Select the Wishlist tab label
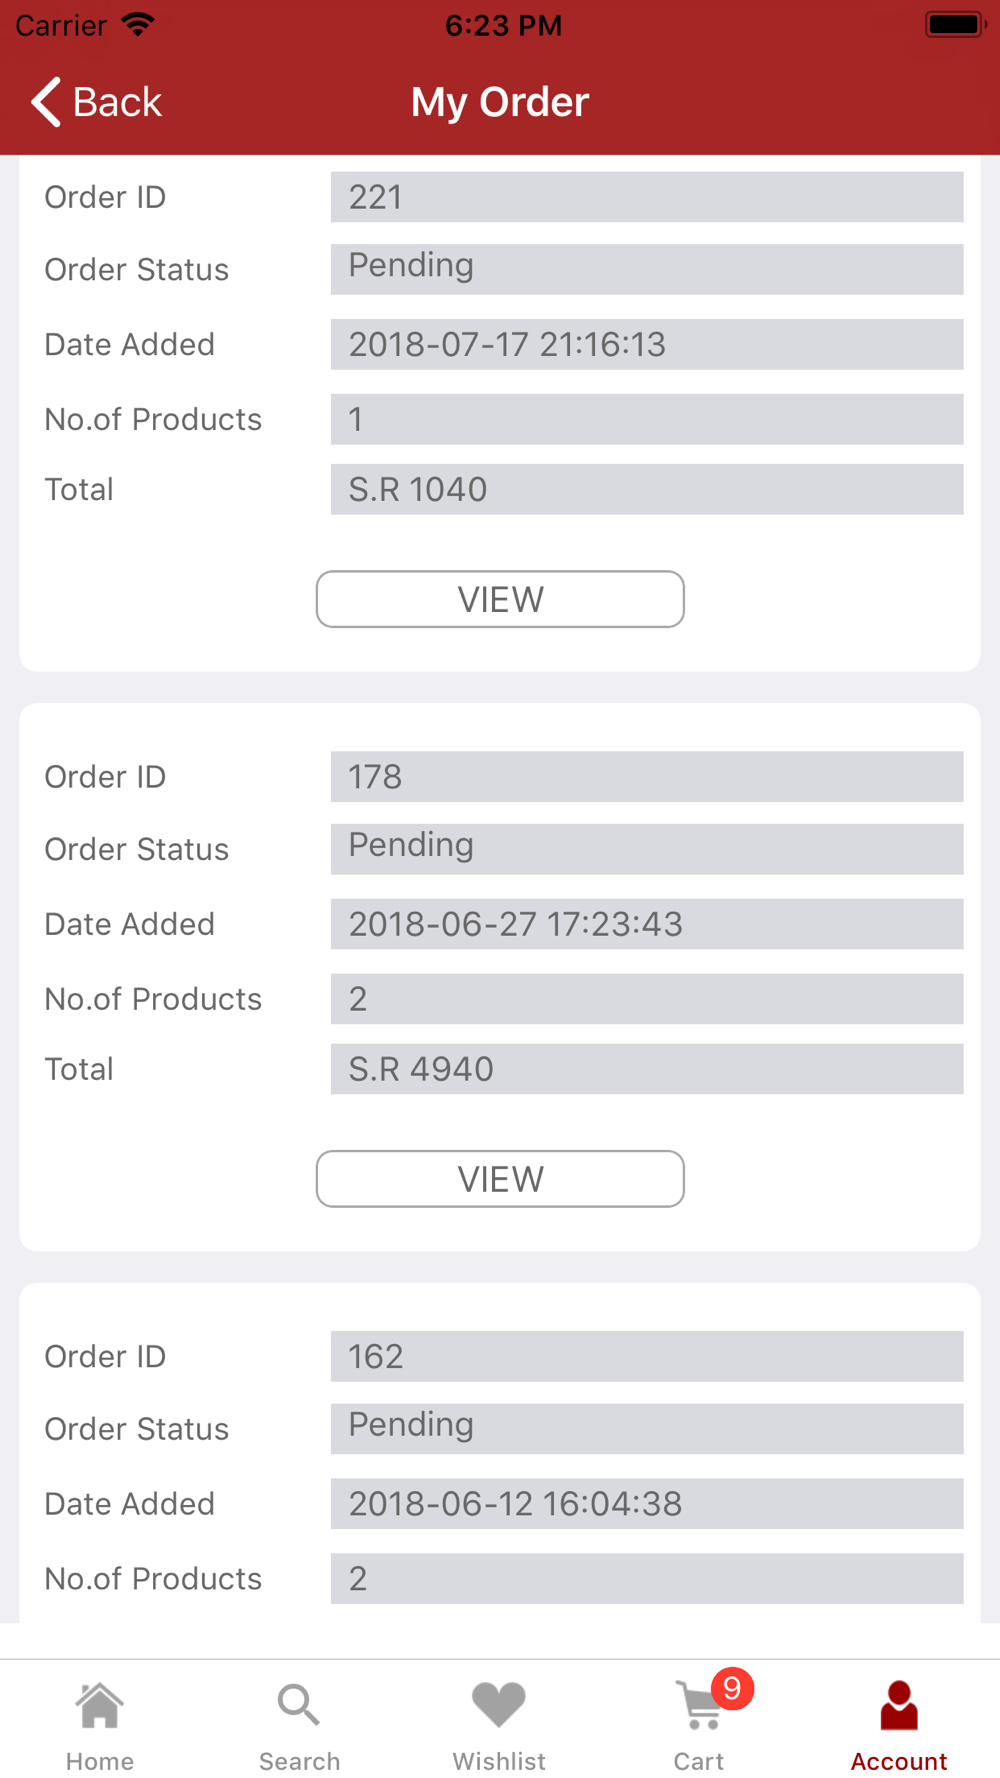This screenshot has height=1778, width=1000. click(499, 1761)
